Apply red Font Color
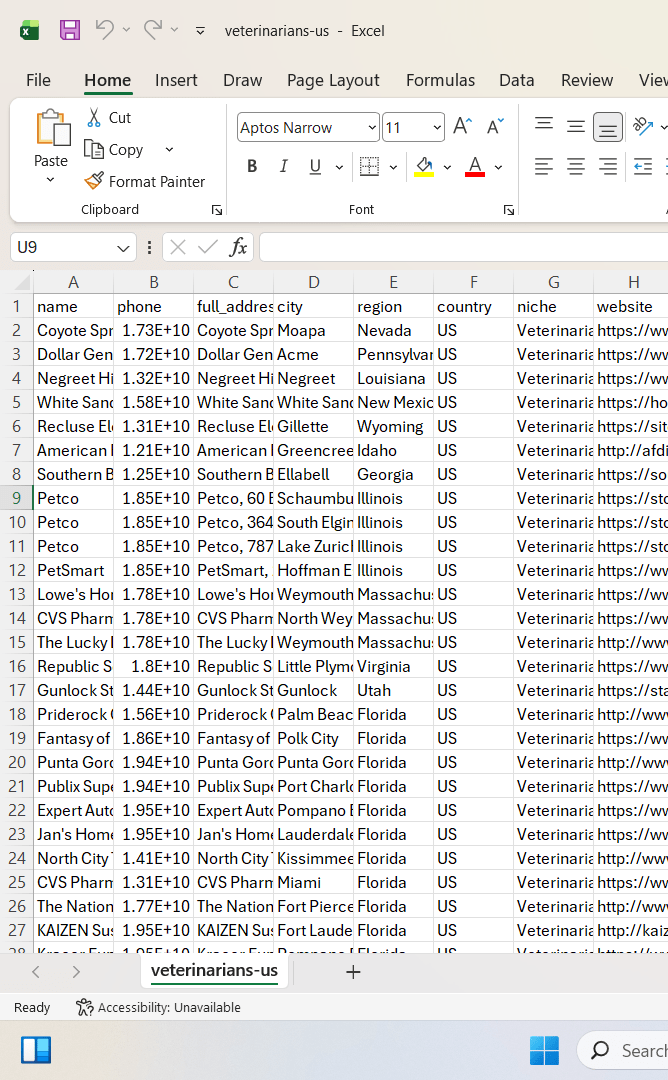The image size is (668, 1080). pos(475,167)
